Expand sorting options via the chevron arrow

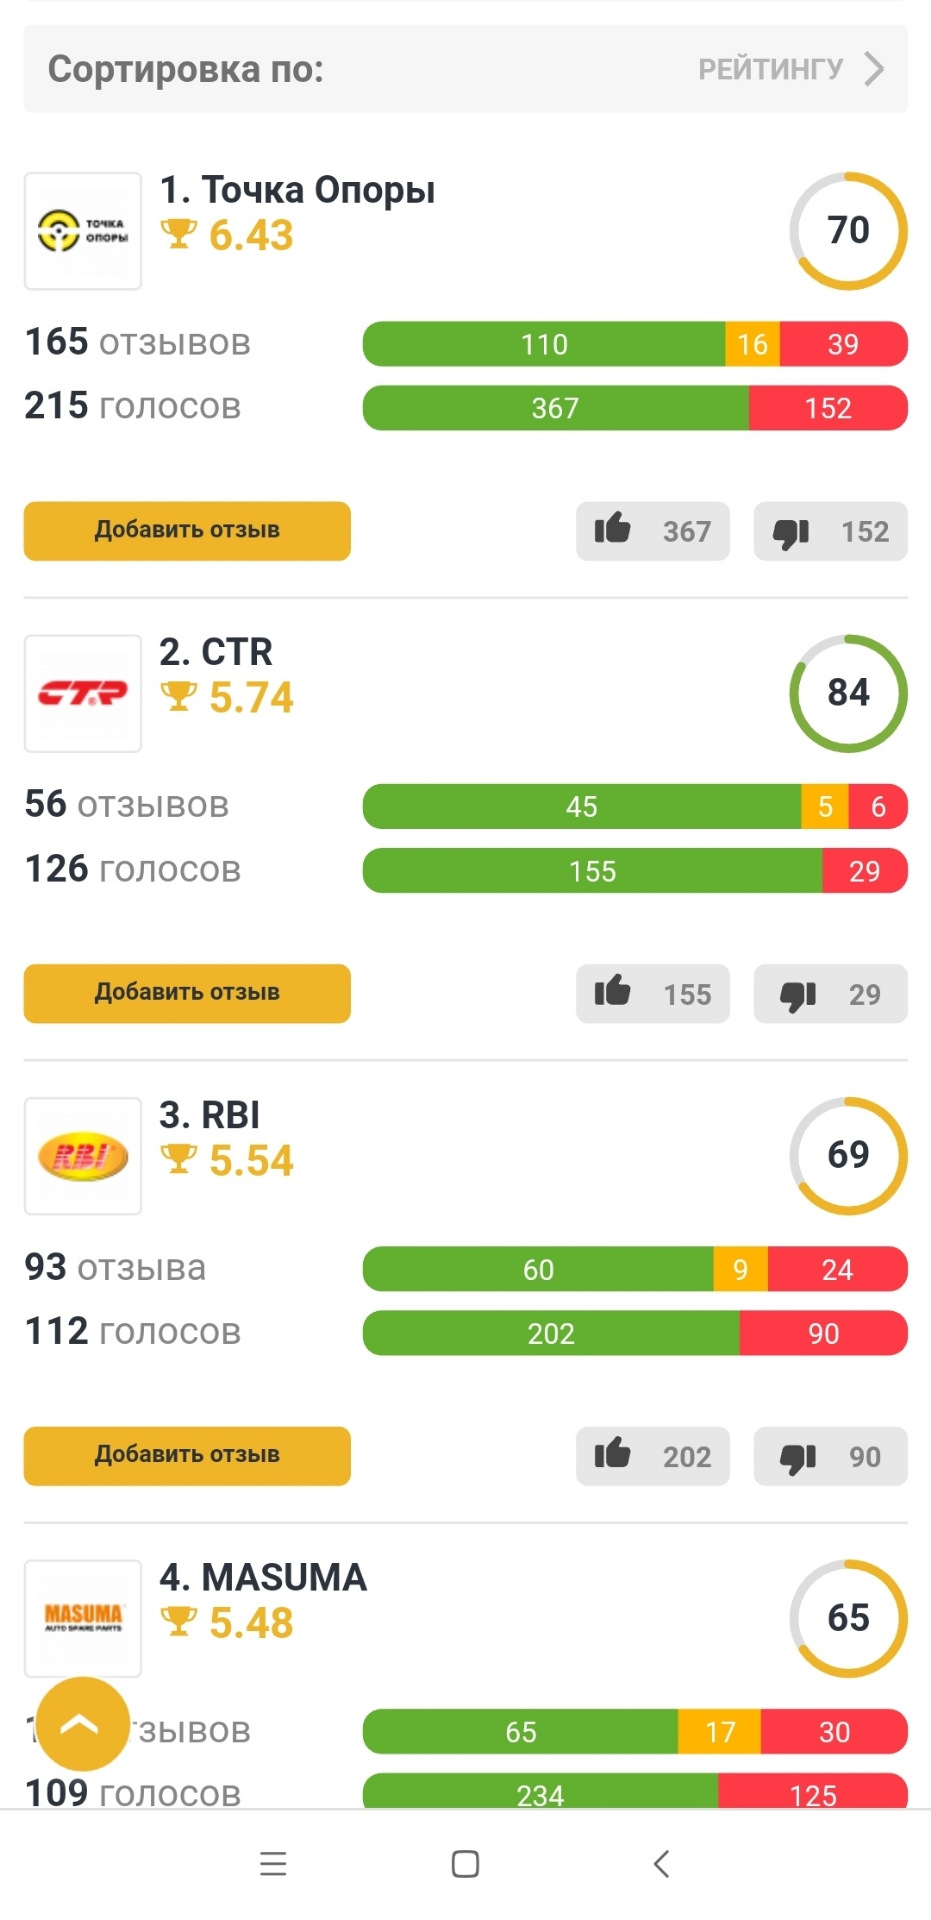(873, 68)
